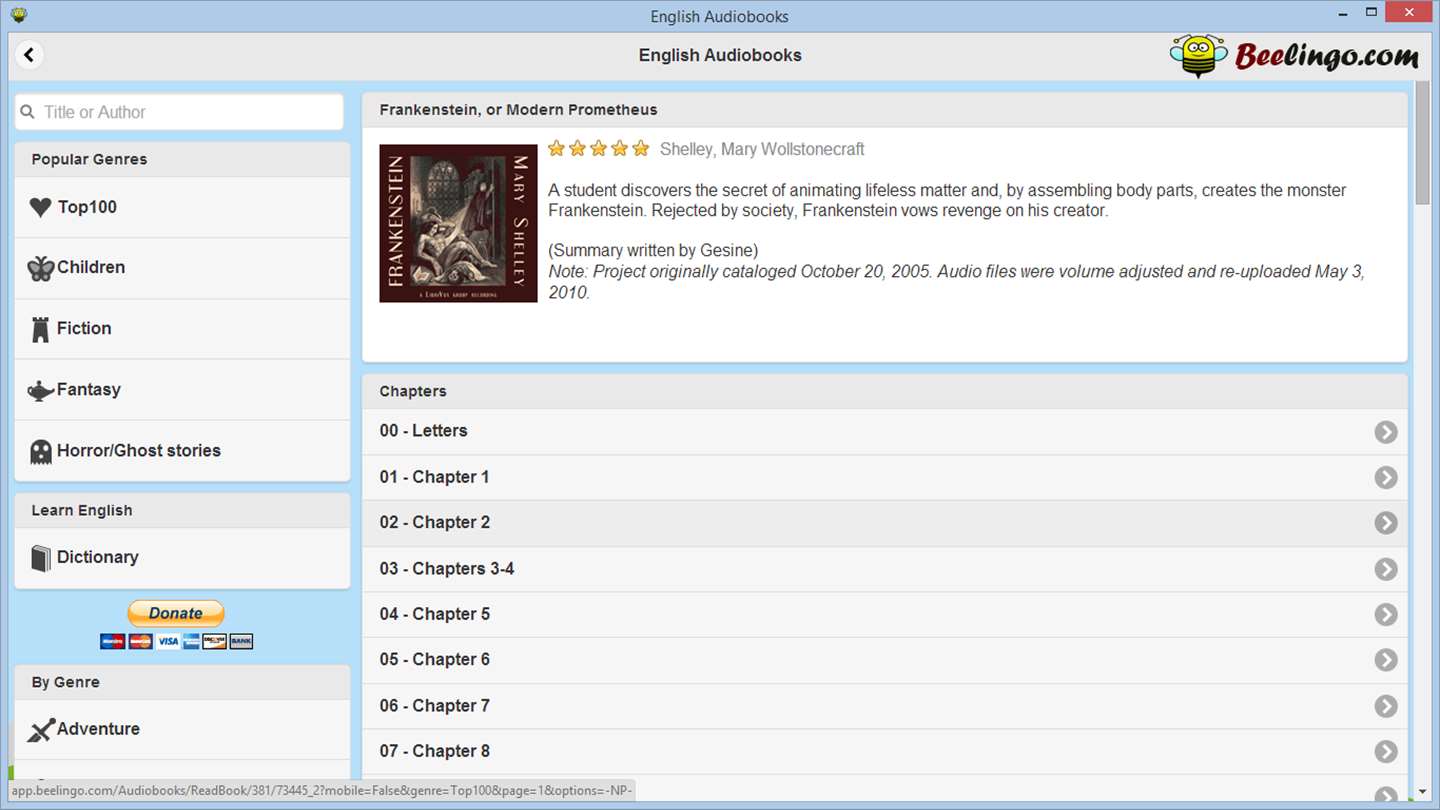
Task: Select the Fantasy genre
Action: 182,390
